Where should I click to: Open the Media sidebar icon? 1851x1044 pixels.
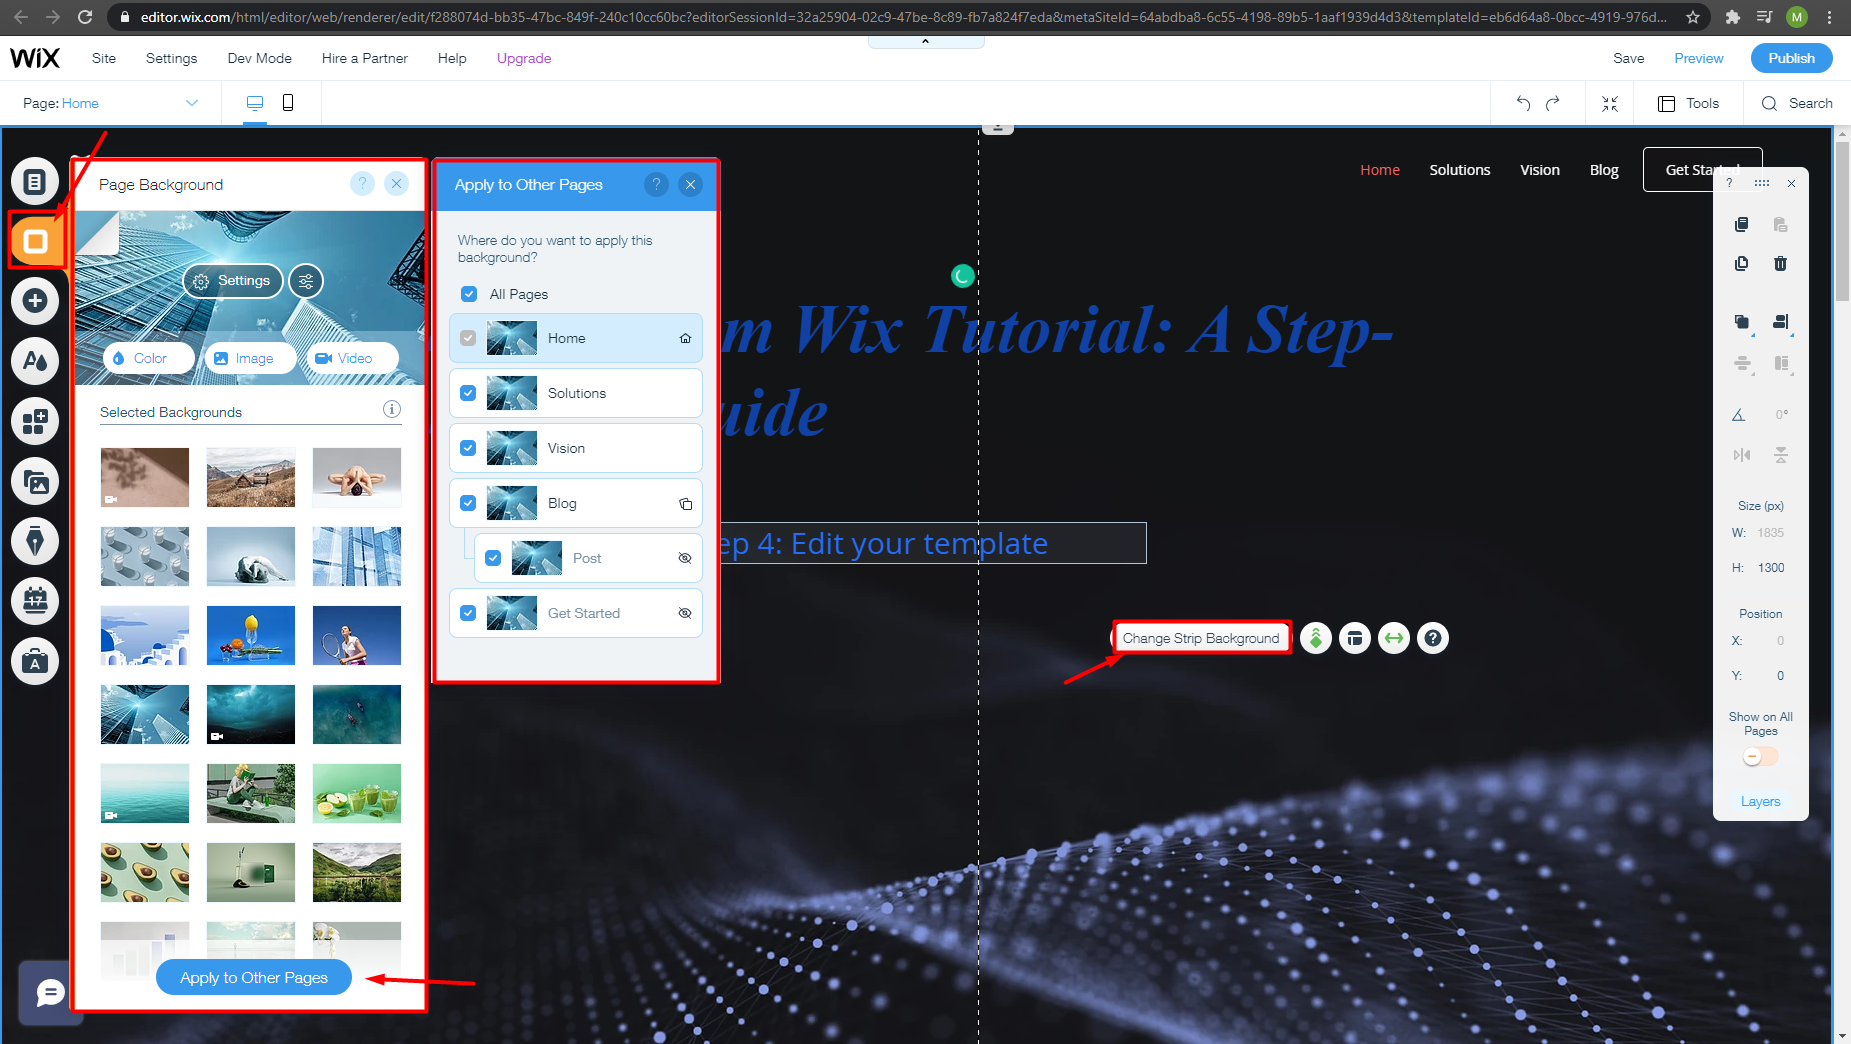pyautogui.click(x=35, y=481)
